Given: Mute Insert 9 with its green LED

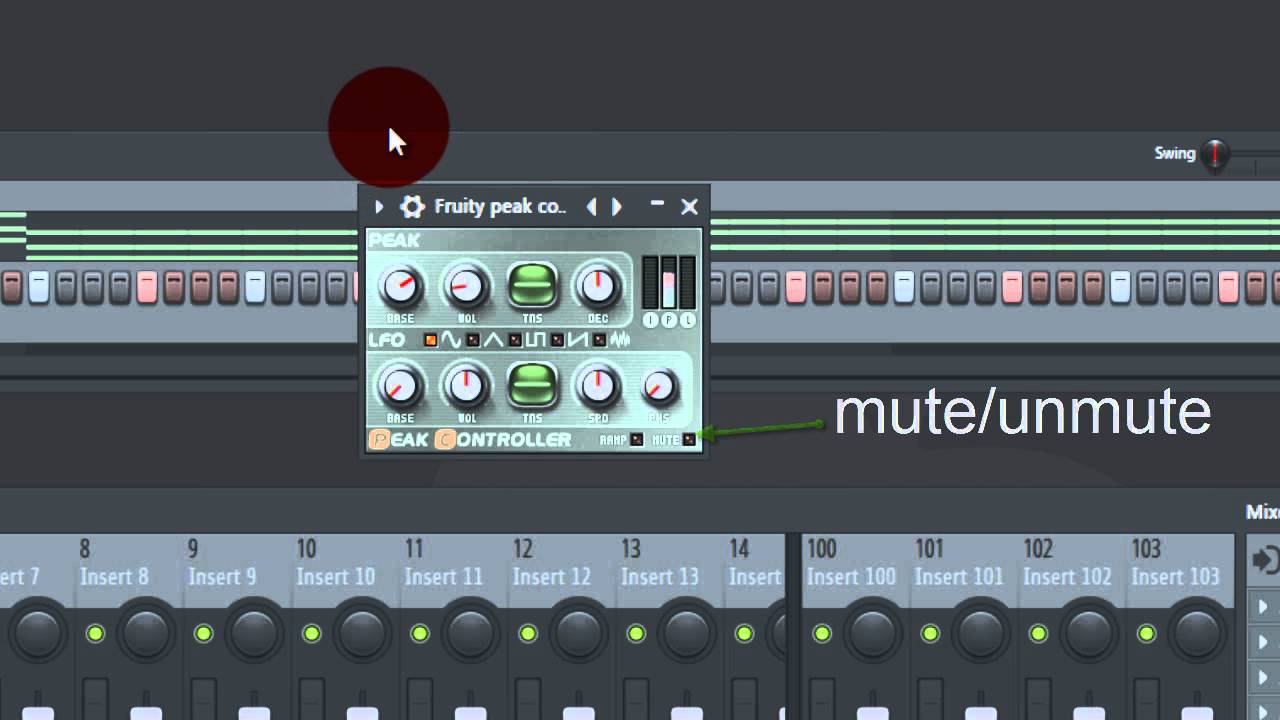Looking at the screenshot, I should click(203, 633).
